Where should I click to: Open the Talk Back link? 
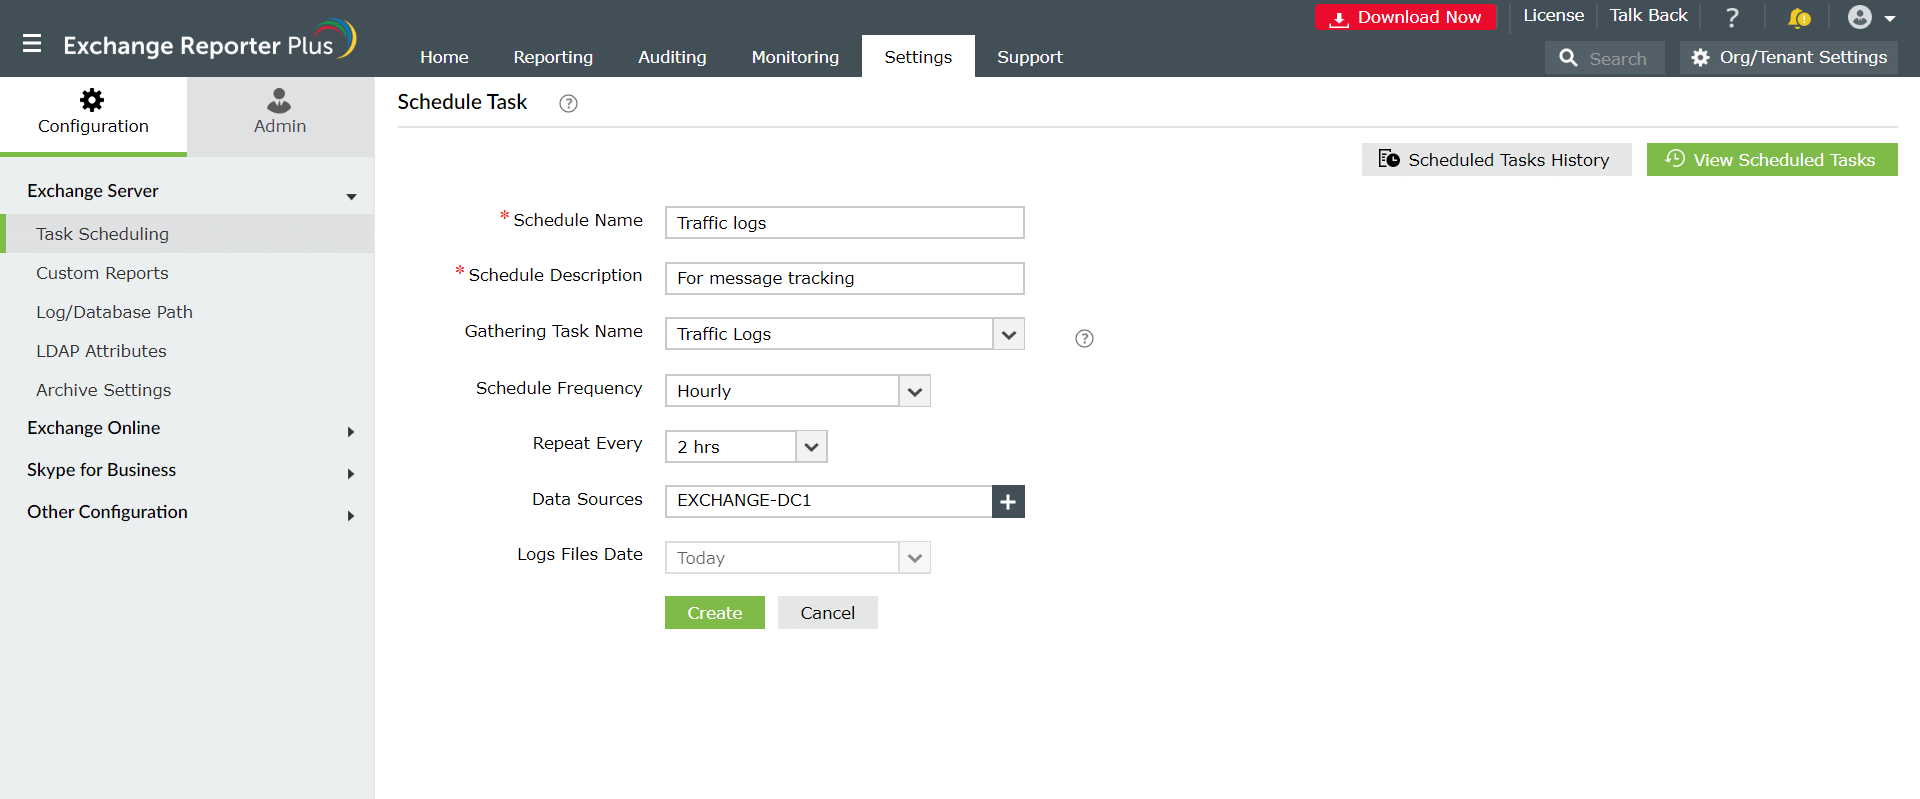click(x=1648, y=16)
